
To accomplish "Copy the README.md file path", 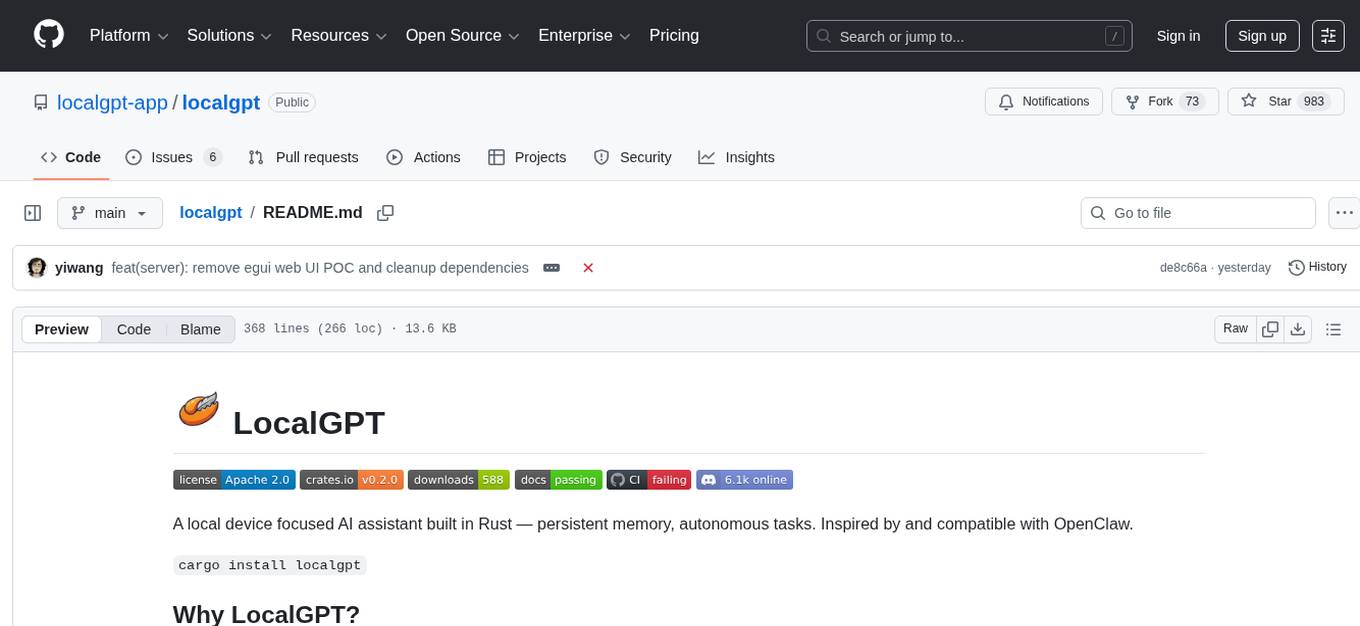I will (385, 212).
